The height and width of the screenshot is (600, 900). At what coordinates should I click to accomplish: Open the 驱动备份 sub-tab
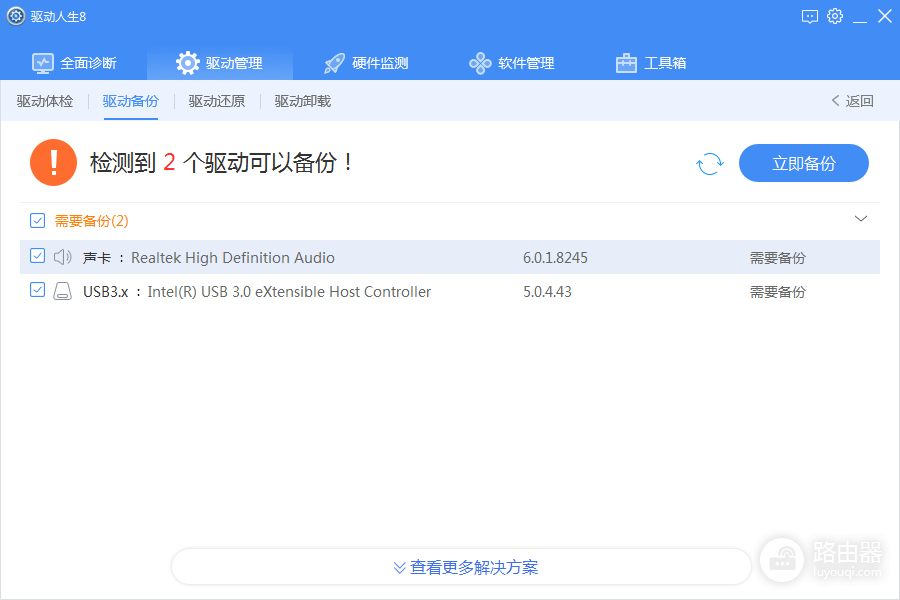click(131, 101)
